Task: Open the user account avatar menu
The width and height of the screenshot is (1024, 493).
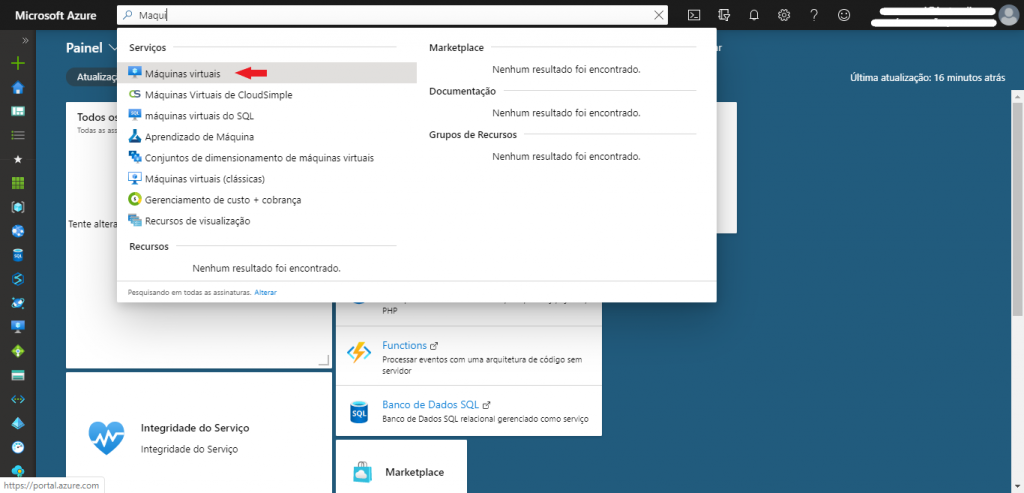Action: coord(1008,15)
